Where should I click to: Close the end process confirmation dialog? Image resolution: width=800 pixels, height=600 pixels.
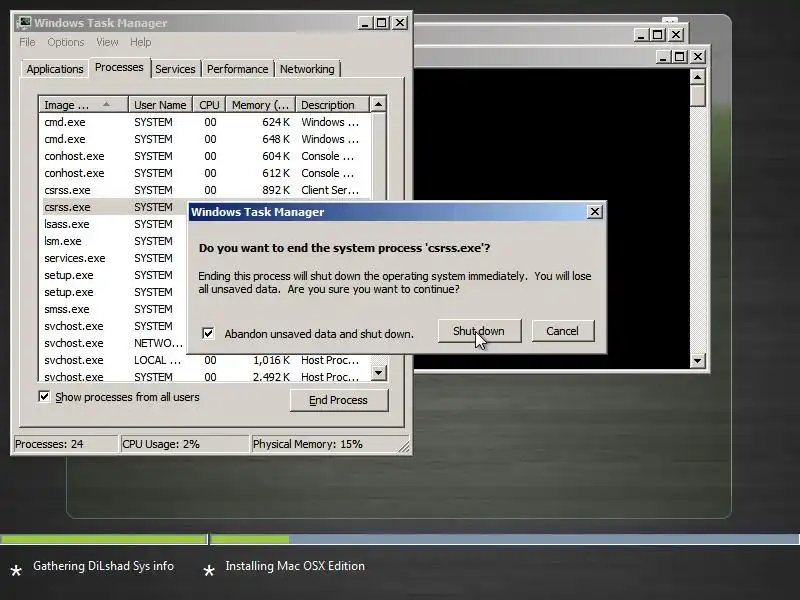point(594,212)
